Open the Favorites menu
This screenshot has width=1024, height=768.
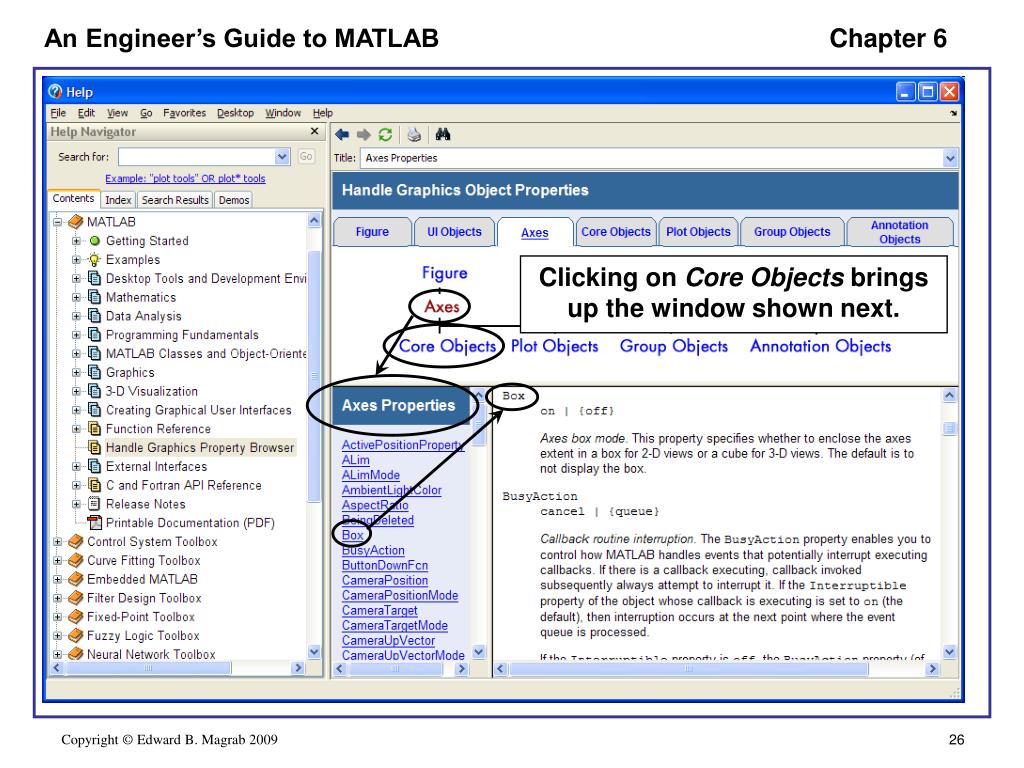(184, 113)
